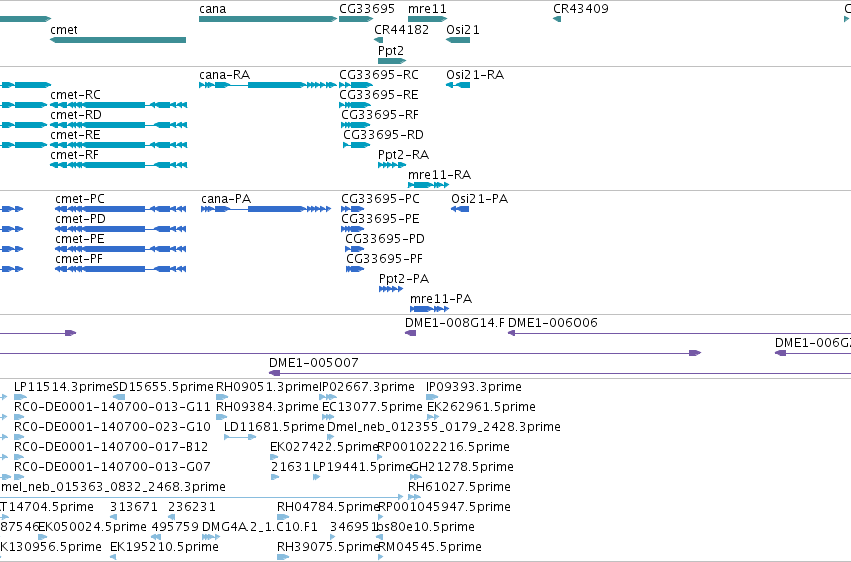Select the RH09384.3prime EST label

(x=268, y=407)
